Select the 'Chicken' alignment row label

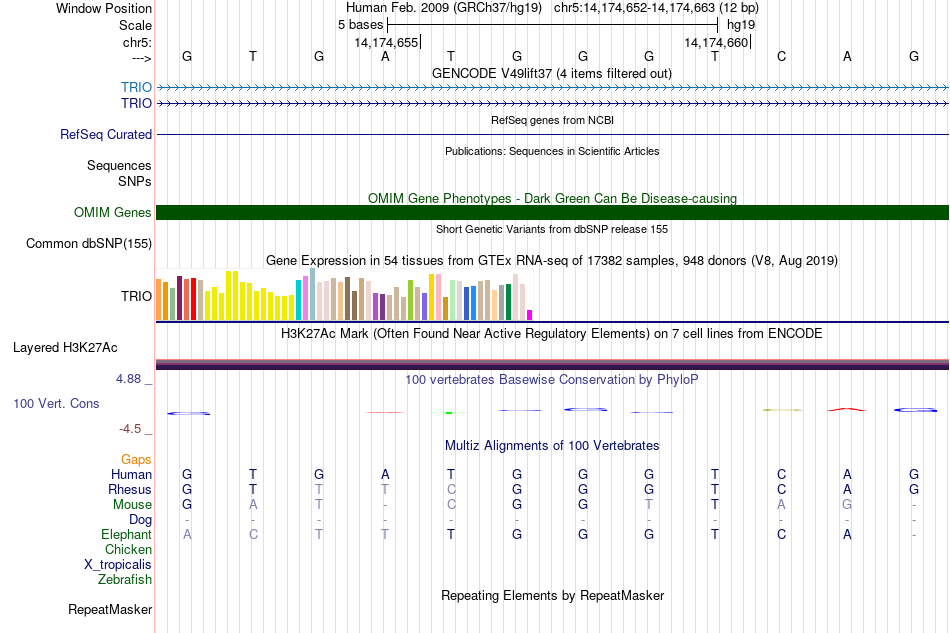point(128,549)
